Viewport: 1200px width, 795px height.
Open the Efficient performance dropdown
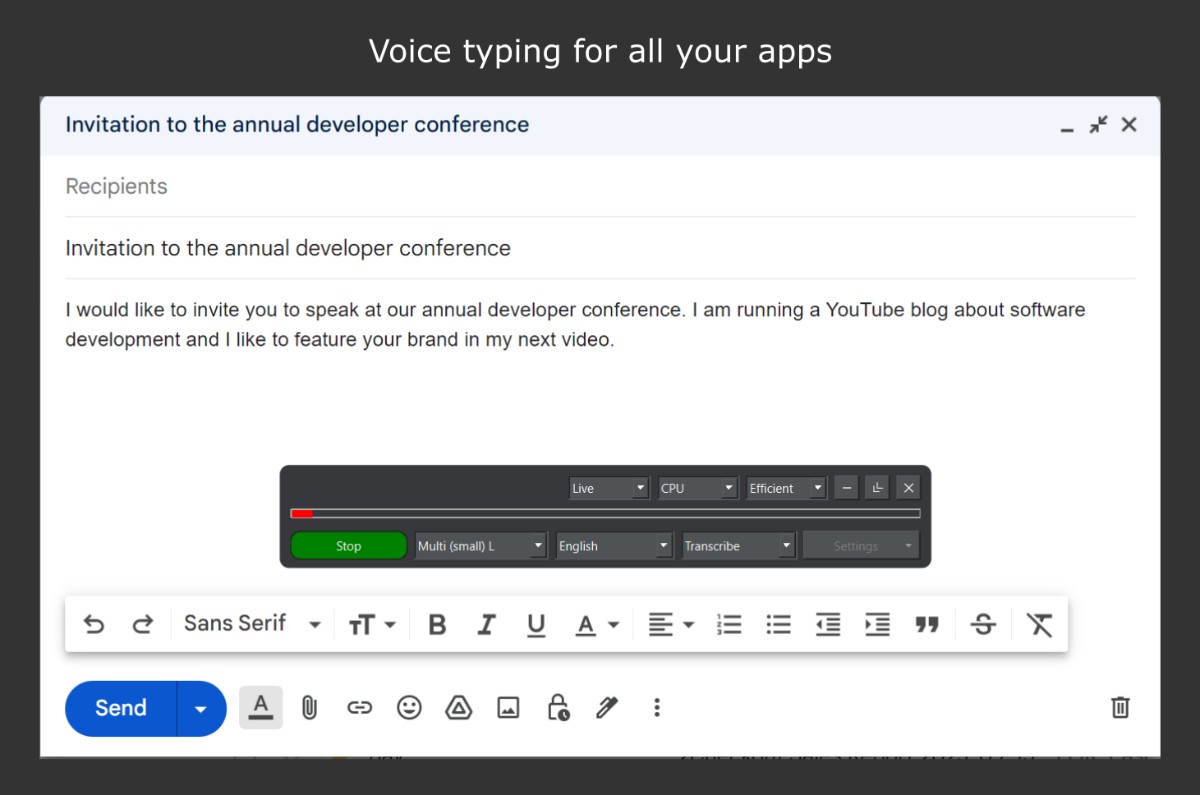[787, 488]
